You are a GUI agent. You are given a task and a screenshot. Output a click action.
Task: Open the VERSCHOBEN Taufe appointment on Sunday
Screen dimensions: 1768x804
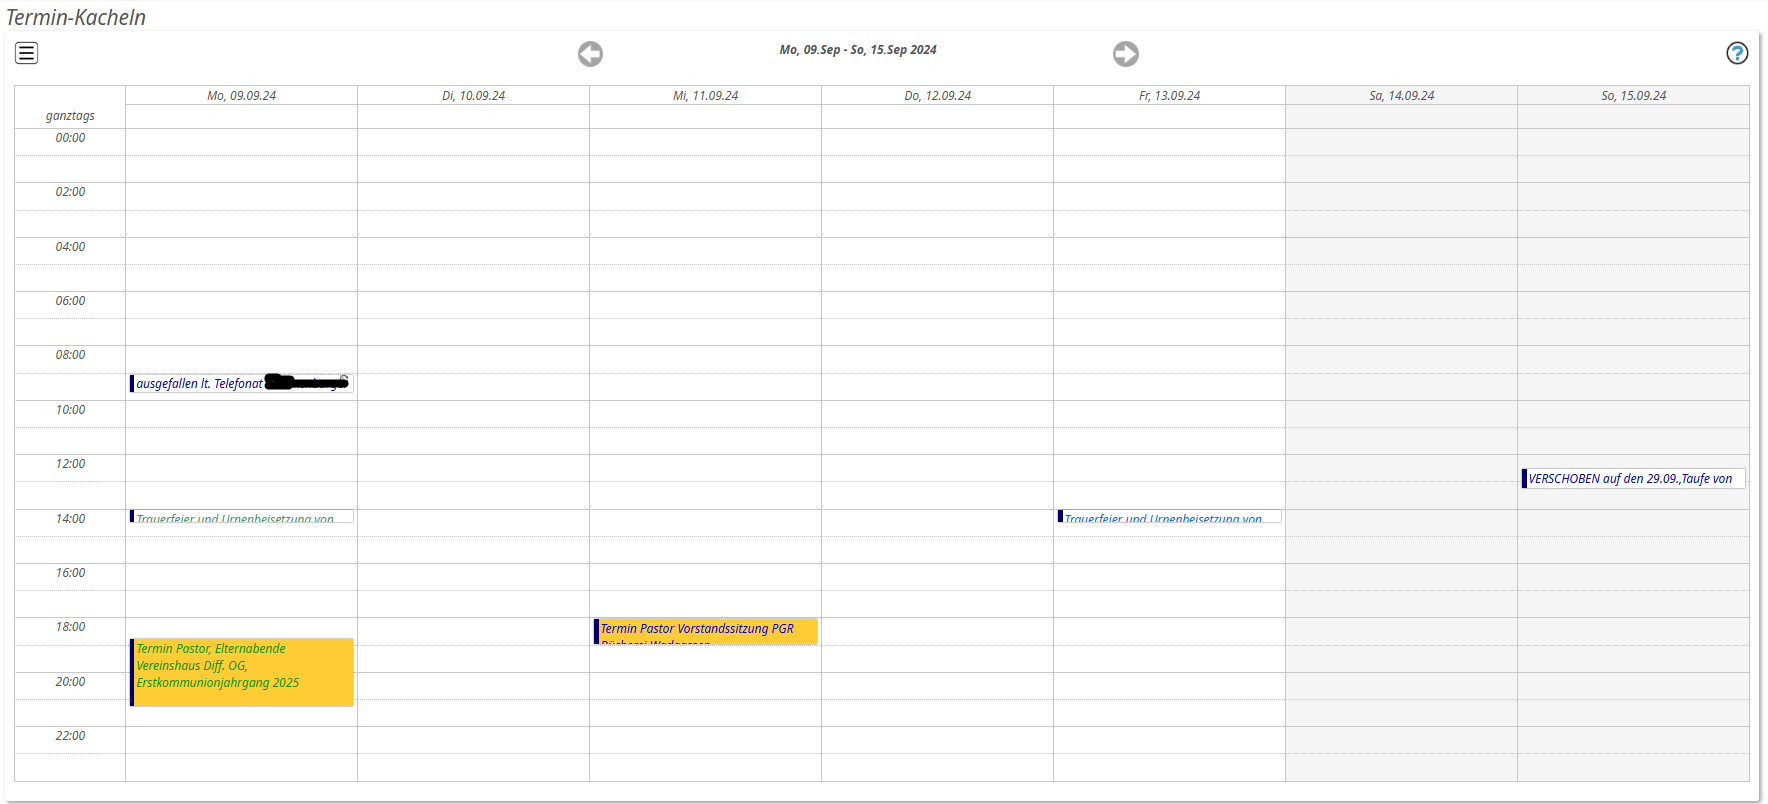[1630, 479]
